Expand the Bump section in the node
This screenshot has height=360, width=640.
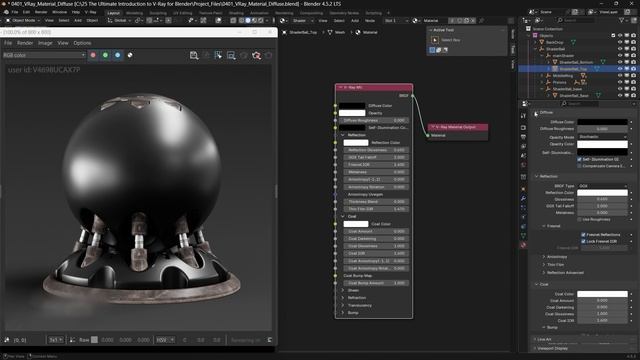[x=343, y=313]
